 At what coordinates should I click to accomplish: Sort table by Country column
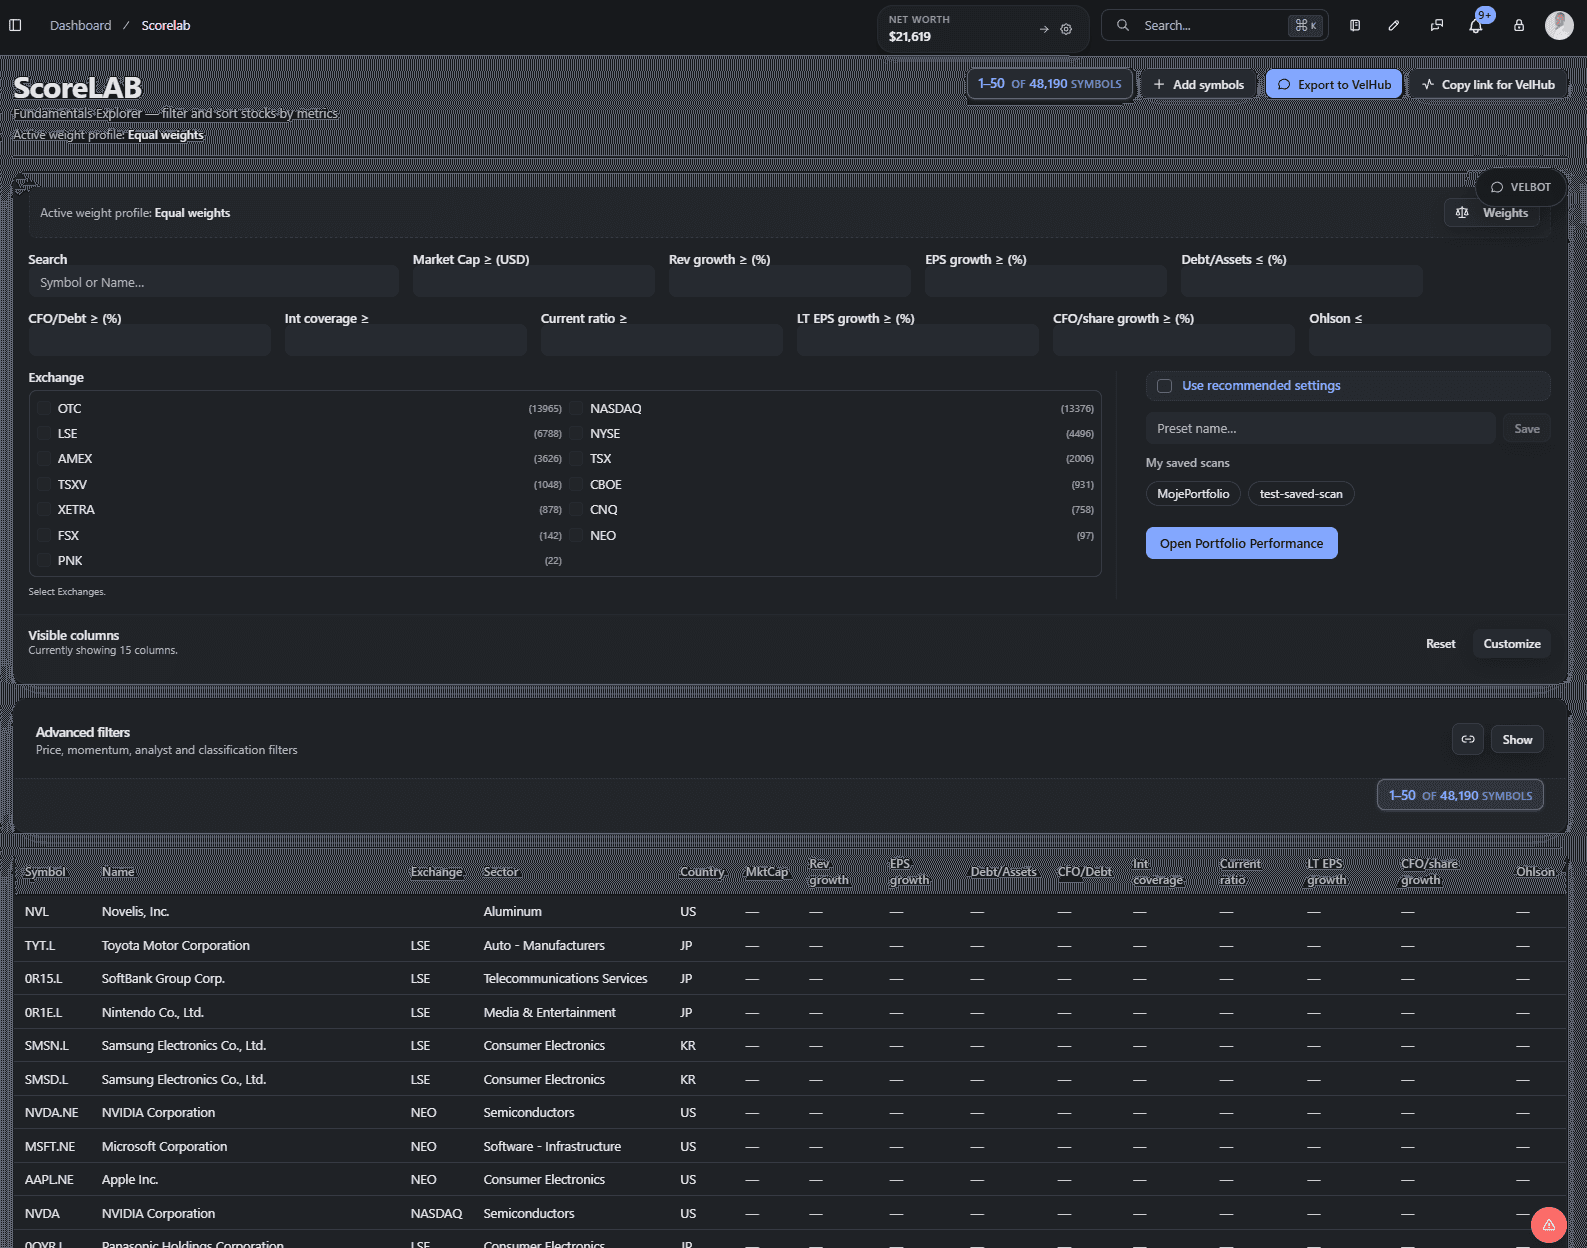(702, 872)
